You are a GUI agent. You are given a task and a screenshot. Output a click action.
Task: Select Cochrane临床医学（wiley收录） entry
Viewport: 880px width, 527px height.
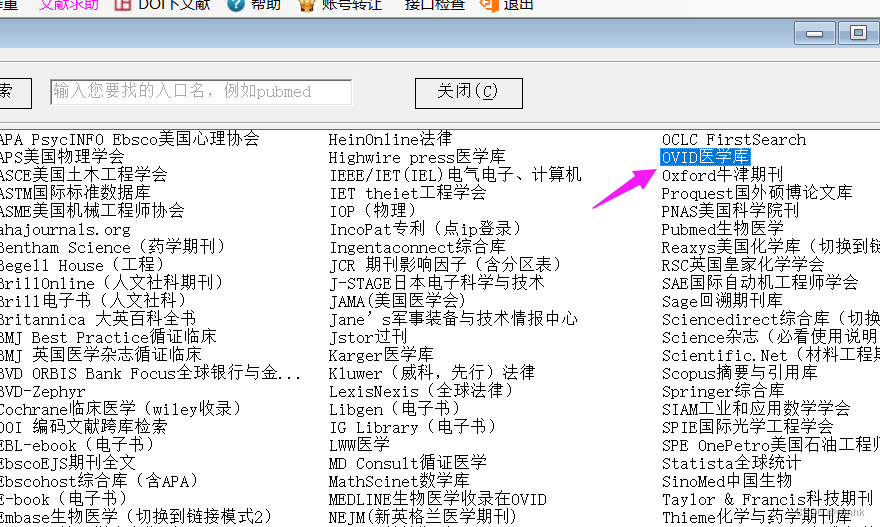point(121,409)
